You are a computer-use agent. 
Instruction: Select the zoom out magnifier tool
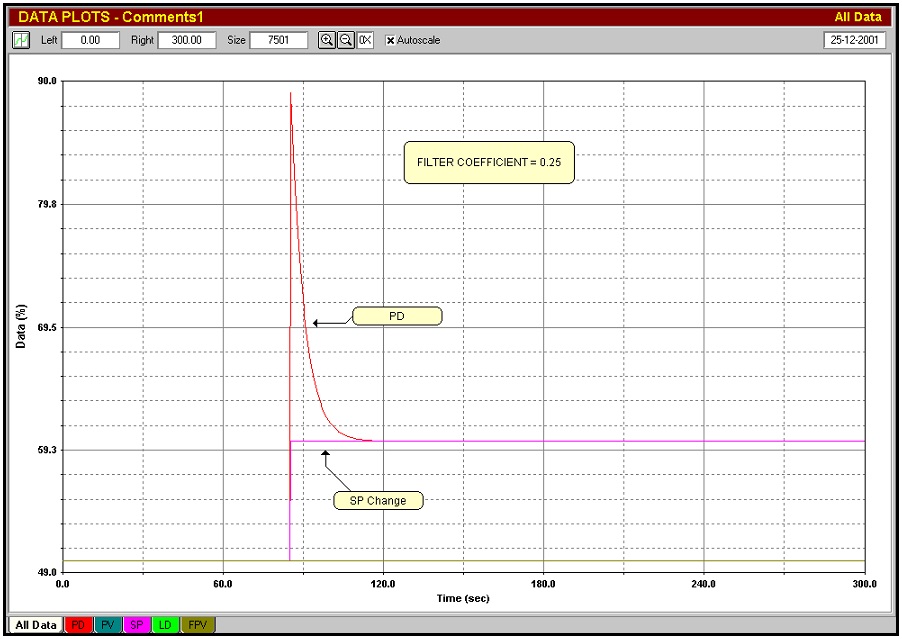tap(345, 40)
